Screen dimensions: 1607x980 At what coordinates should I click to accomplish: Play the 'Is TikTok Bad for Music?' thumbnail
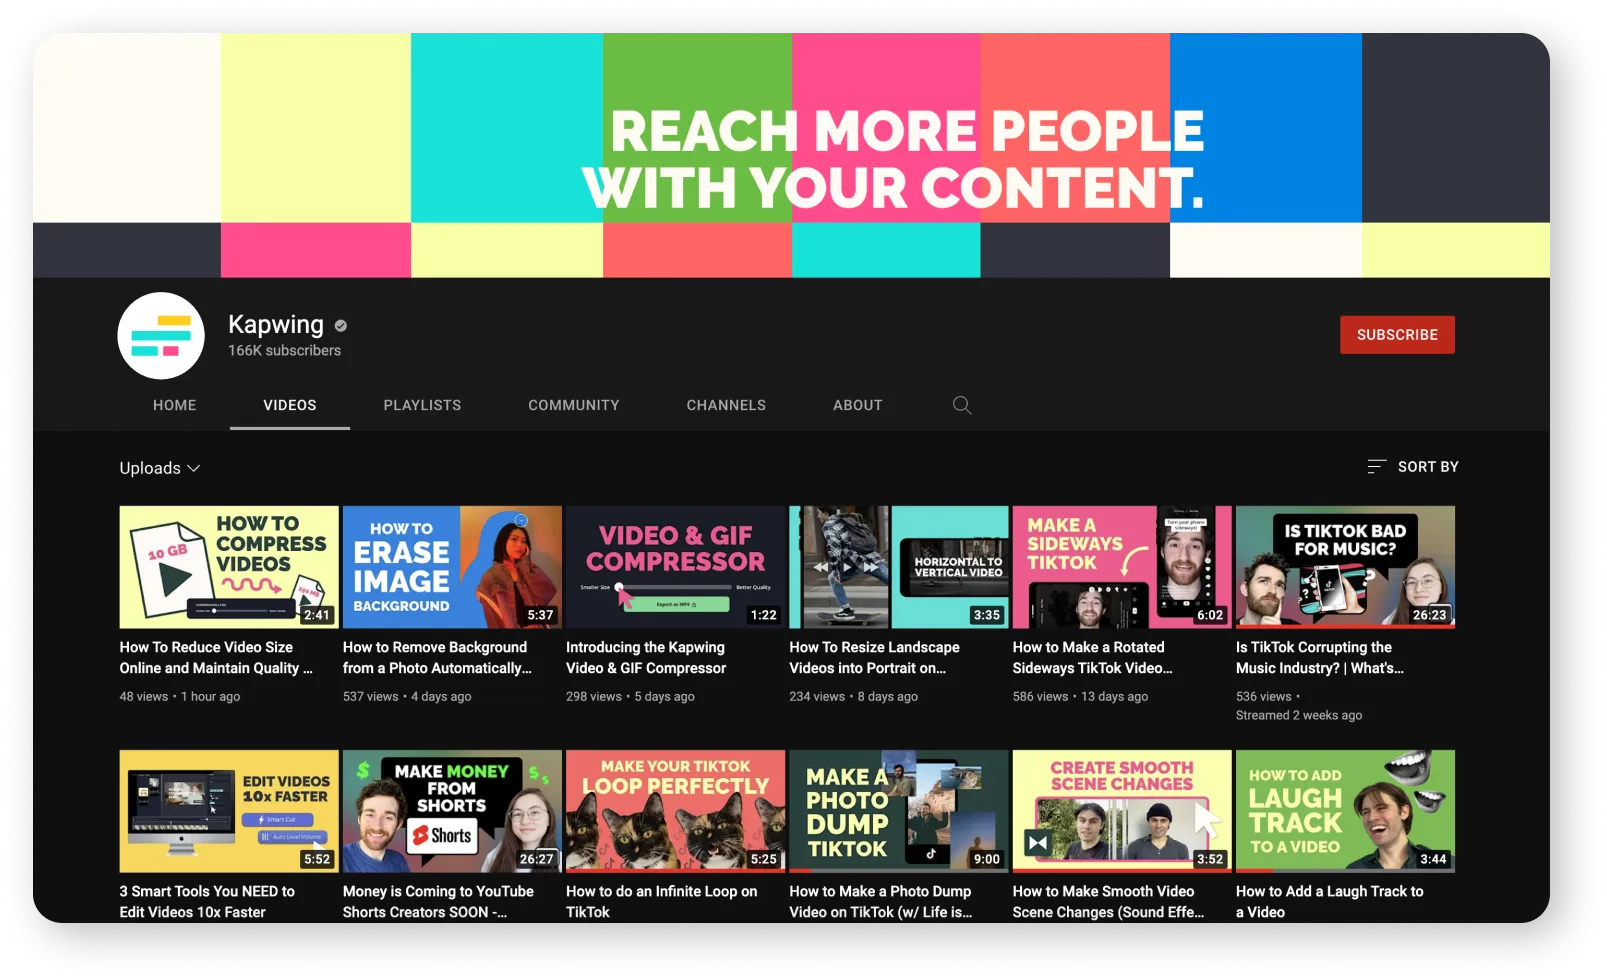tap(1345, 567)
